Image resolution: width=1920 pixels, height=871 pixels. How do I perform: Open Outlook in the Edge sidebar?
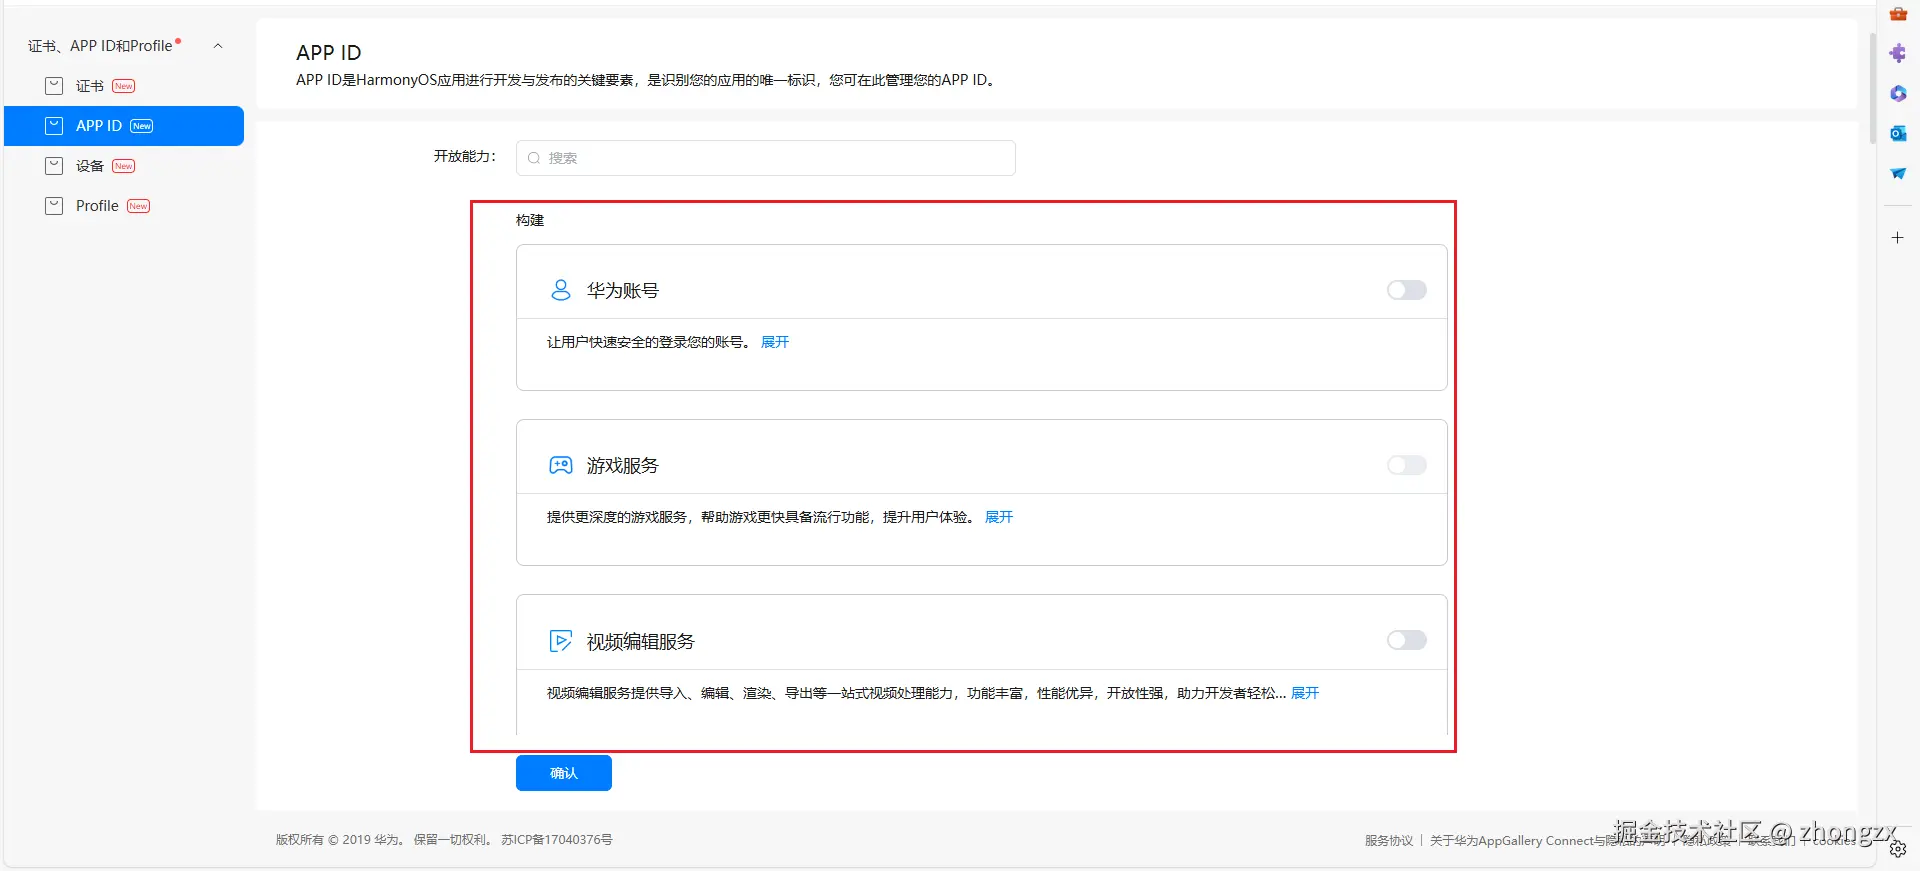tap(1898, 133)
